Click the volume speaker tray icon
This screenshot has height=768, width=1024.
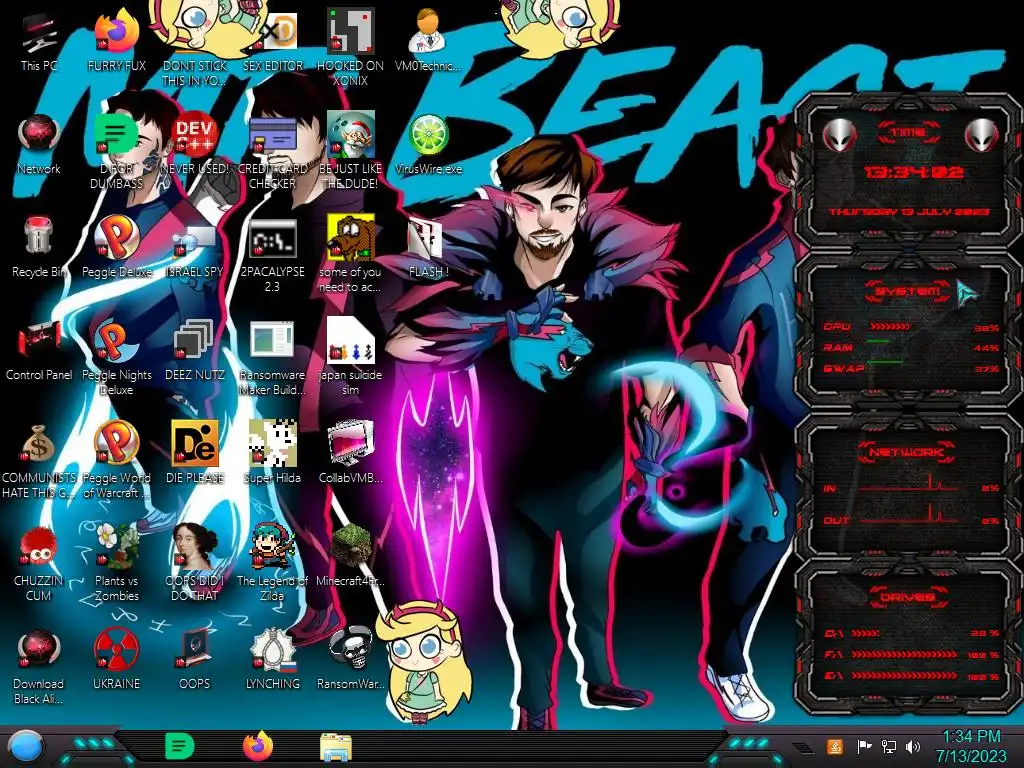point(912,746)
